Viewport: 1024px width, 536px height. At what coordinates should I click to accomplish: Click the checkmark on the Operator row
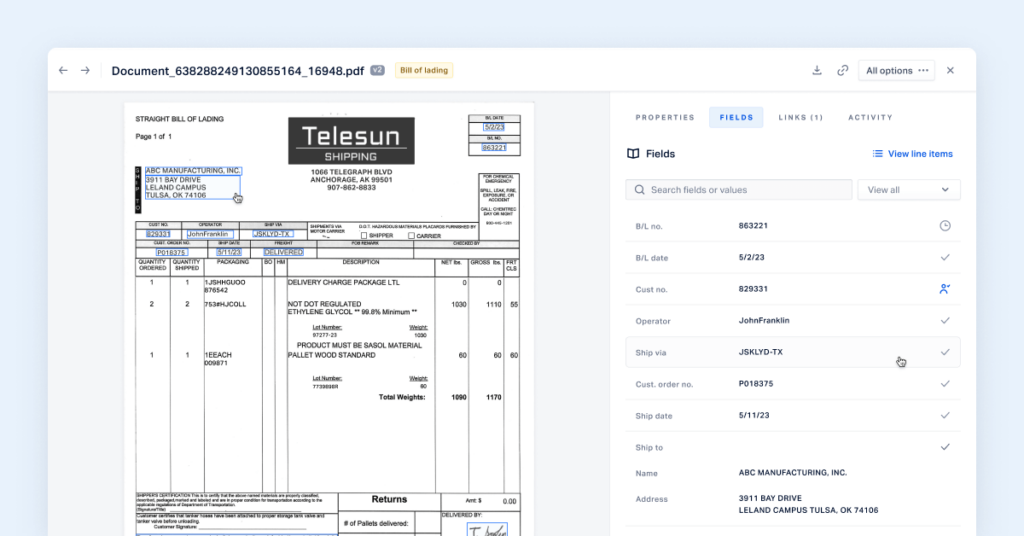[x=945, y=321]
